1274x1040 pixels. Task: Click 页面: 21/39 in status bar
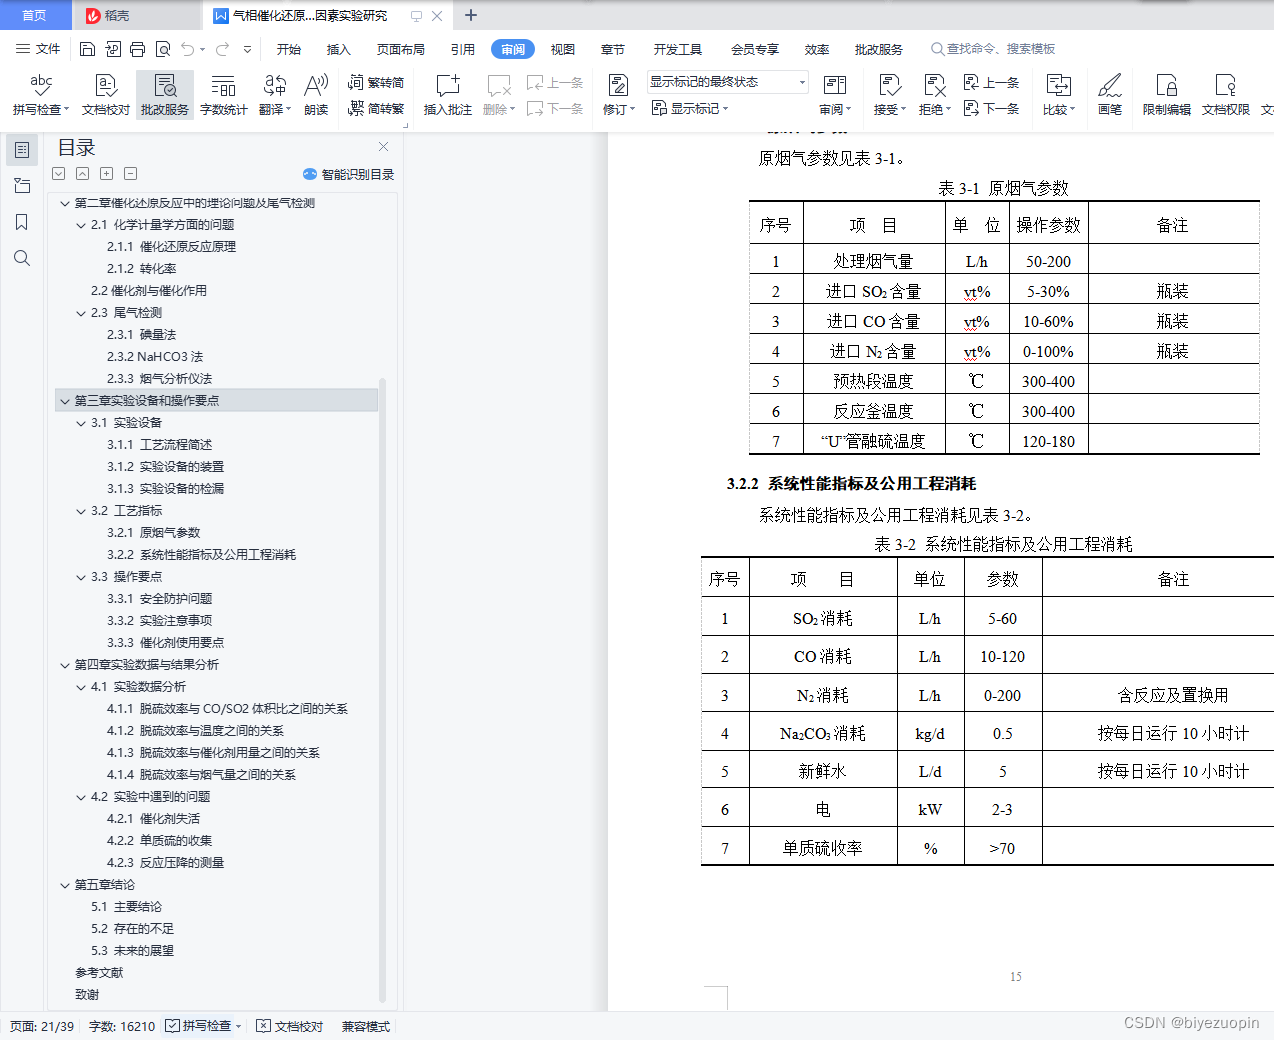click(42, 1026)
